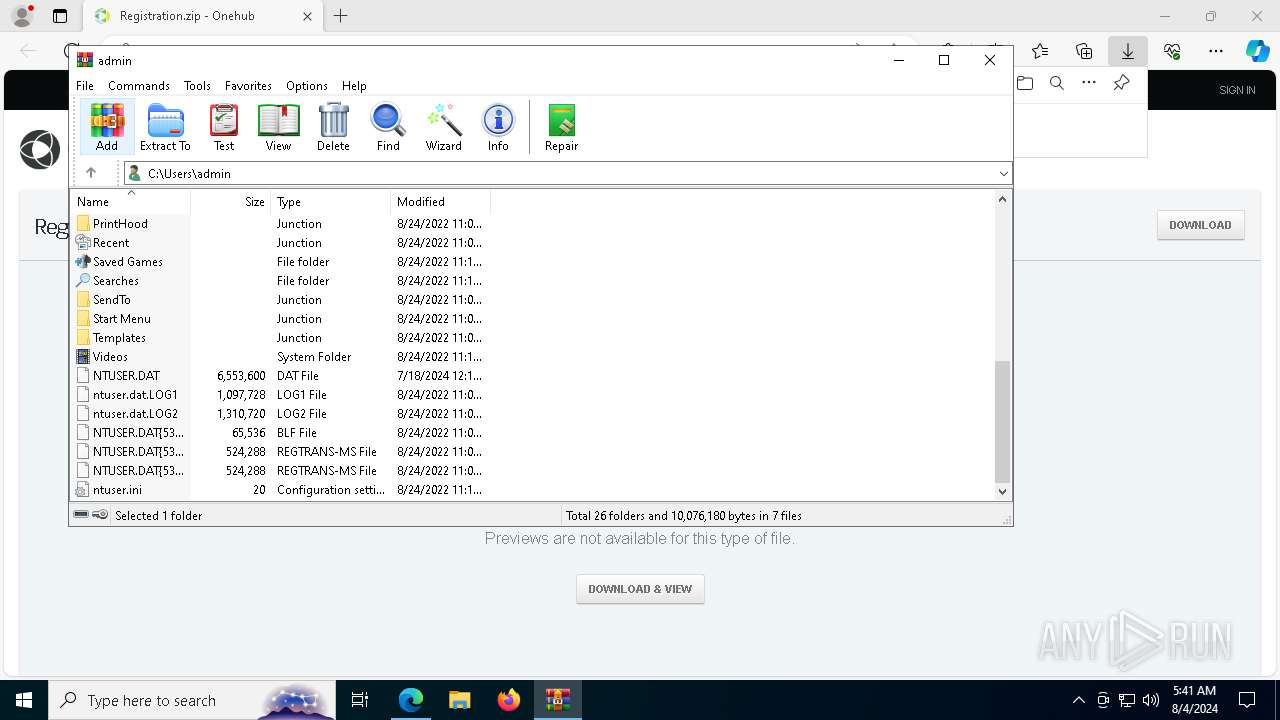
Task: Sort files by the Type column header
Action: (331, 202)
